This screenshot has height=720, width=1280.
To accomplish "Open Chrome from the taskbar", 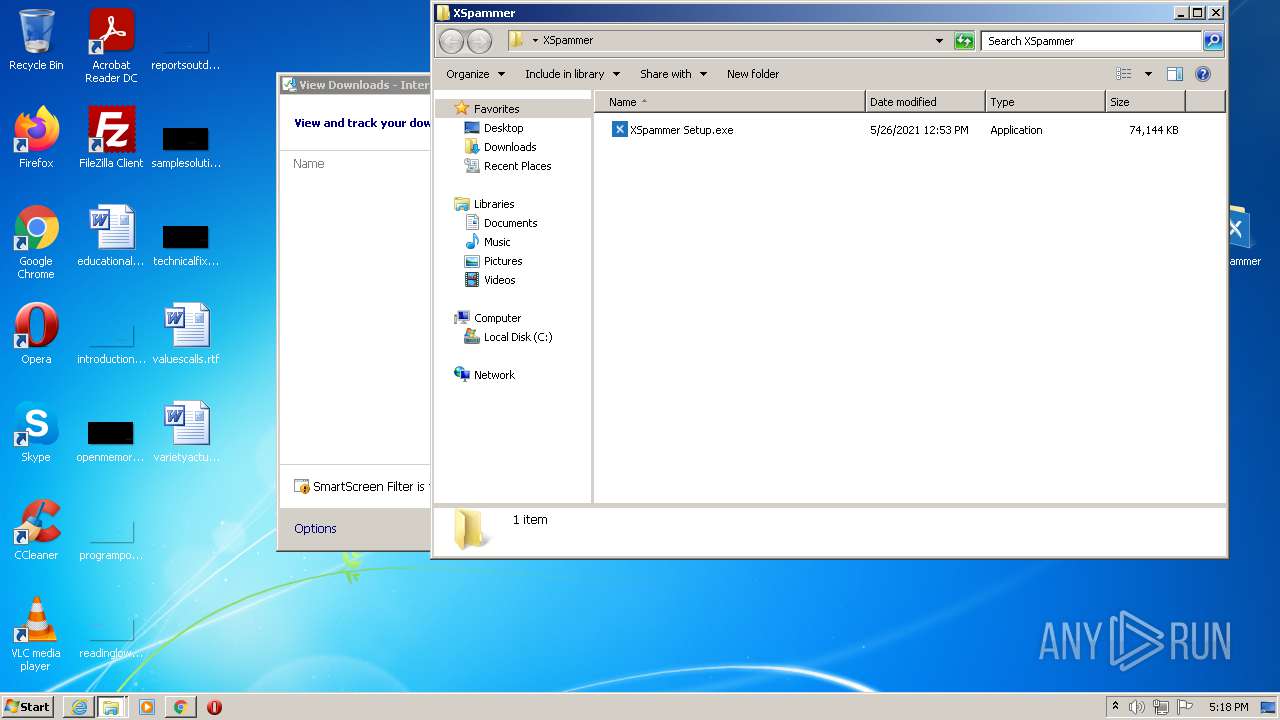I will tap(180, 707).
